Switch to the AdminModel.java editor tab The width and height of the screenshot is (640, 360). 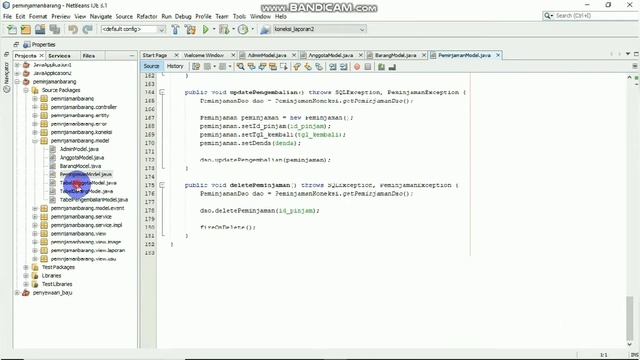(x=267, y=55)
